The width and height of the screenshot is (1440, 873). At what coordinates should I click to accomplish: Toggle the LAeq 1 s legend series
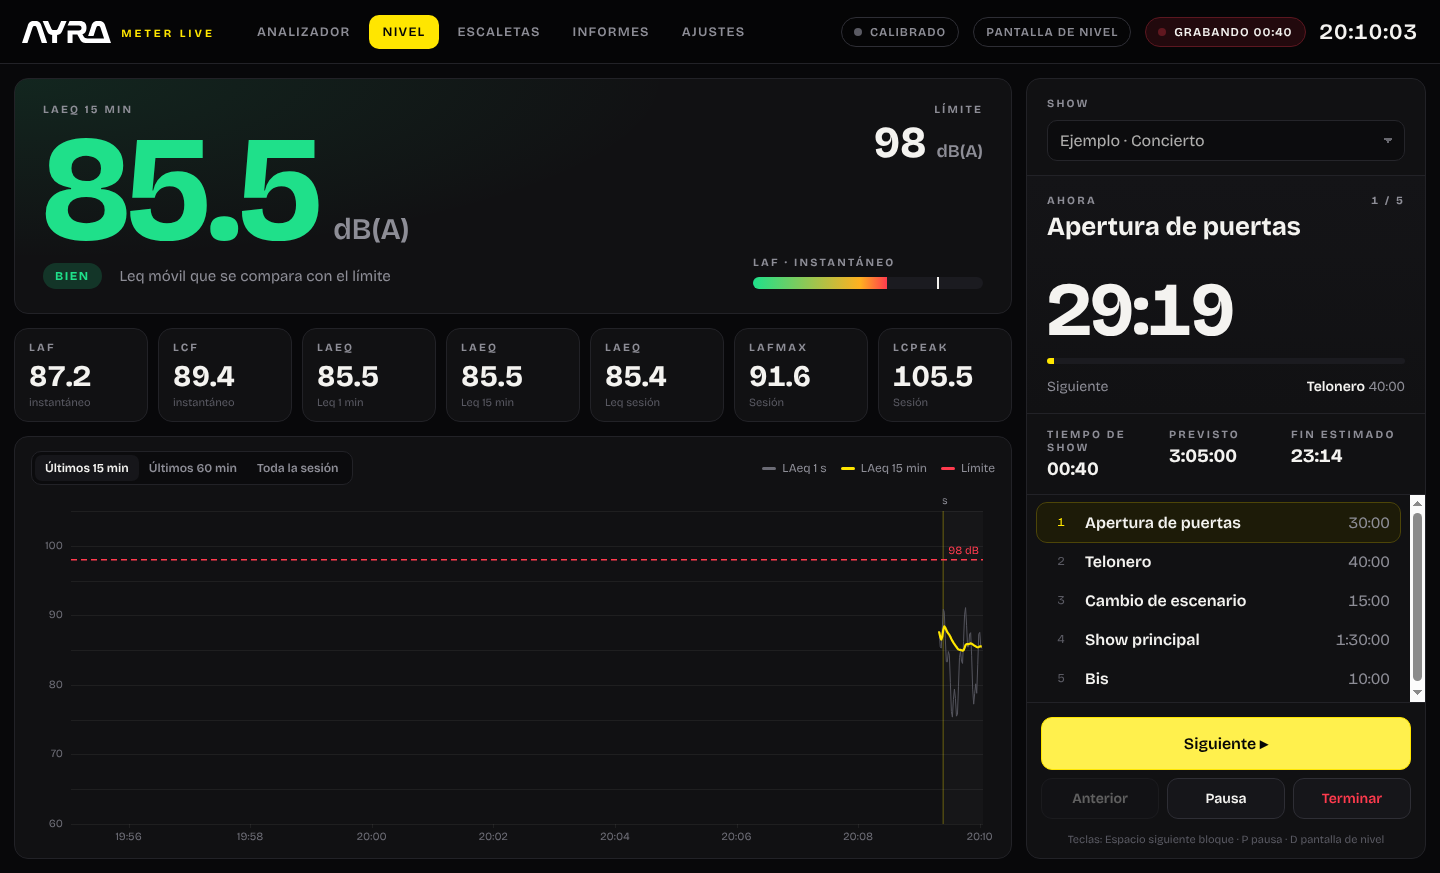pyautogui.click(x=794, y=468)
